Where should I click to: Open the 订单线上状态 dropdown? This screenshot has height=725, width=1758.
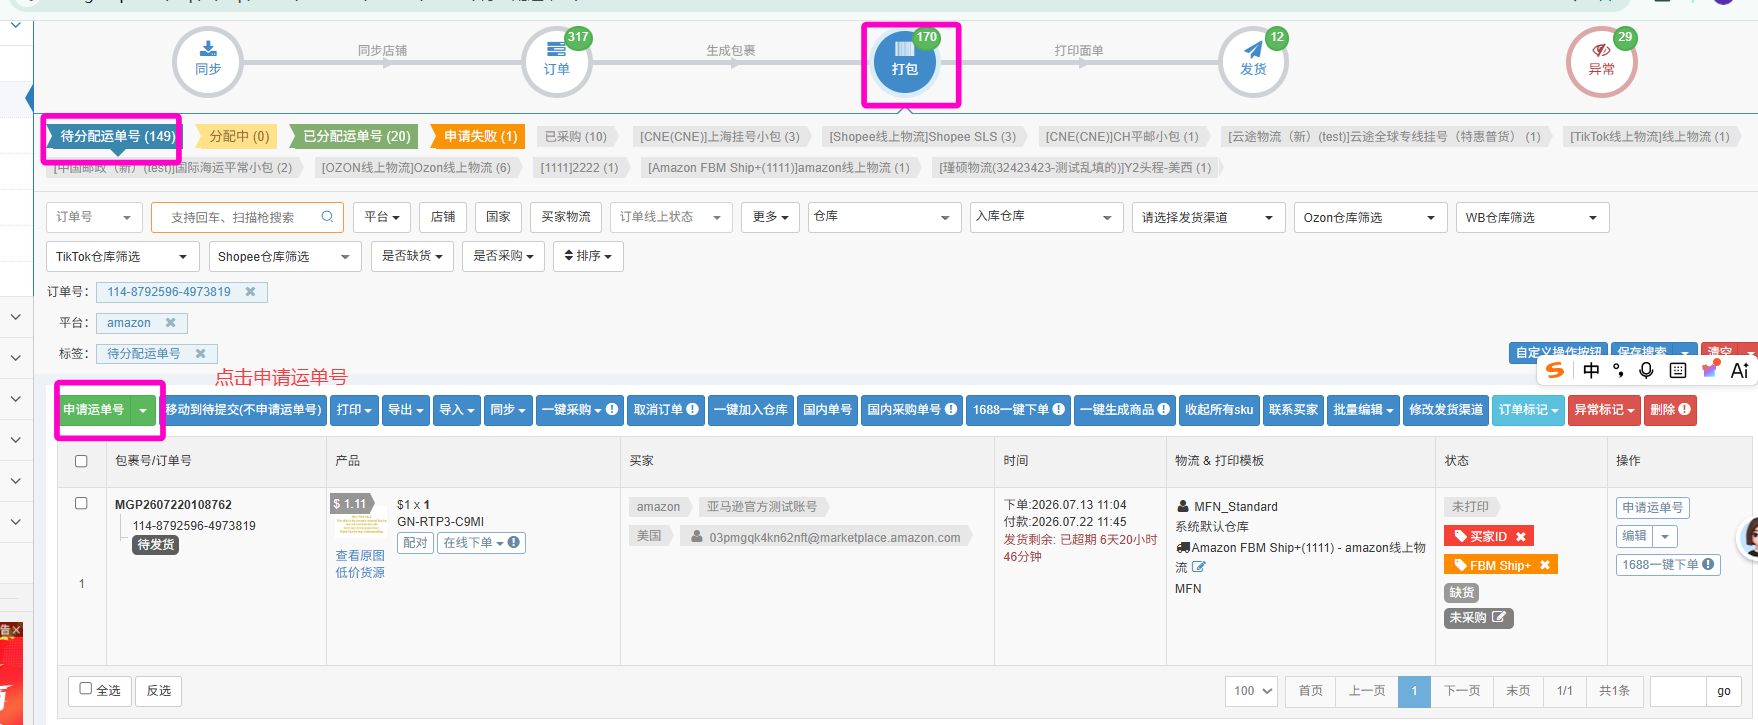[671, 217]
